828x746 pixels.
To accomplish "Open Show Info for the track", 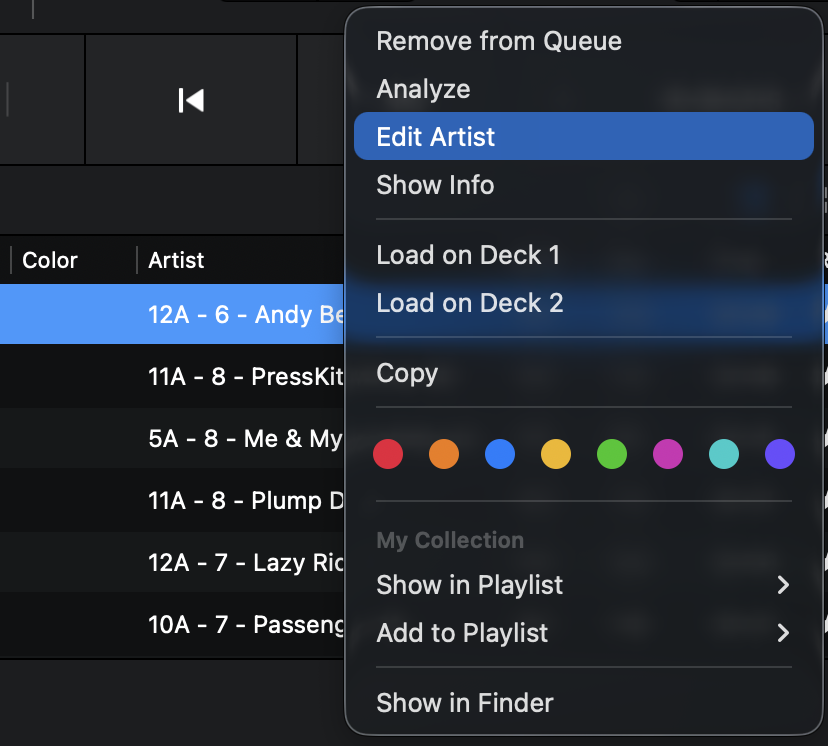I will [435, 185].
